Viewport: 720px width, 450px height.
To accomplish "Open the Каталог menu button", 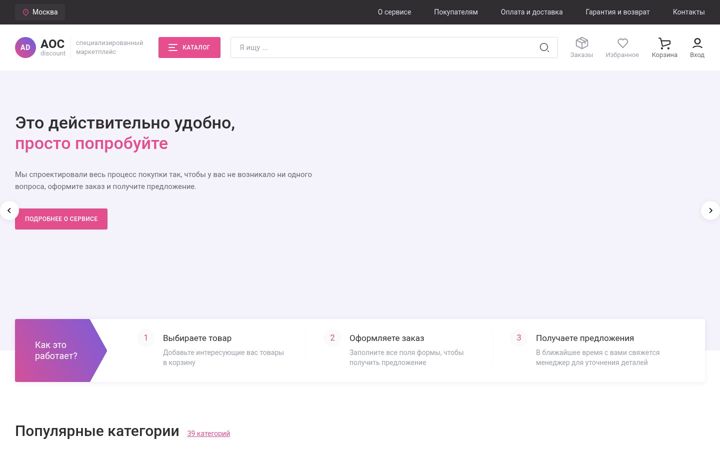I will [189, 47].
